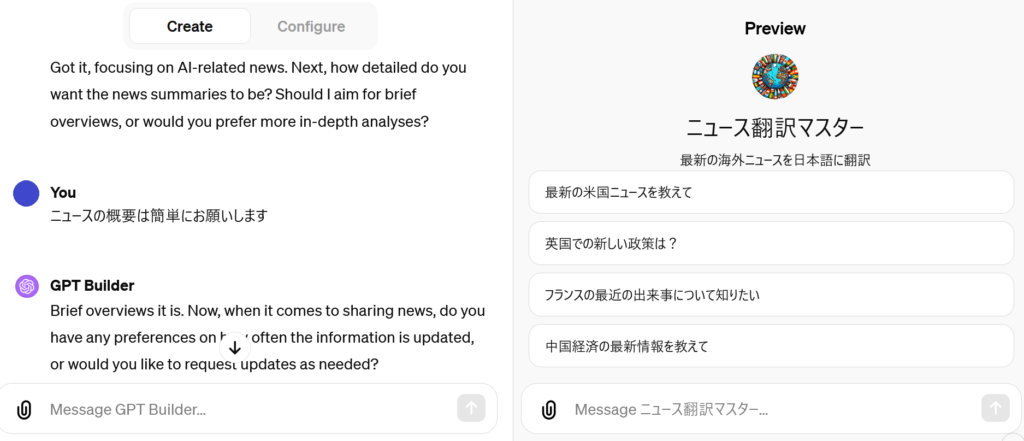This screenshot has width=1024, height=441.
Task: Focus the Message GPT Builder input field
Action: (x=248, y=410)
